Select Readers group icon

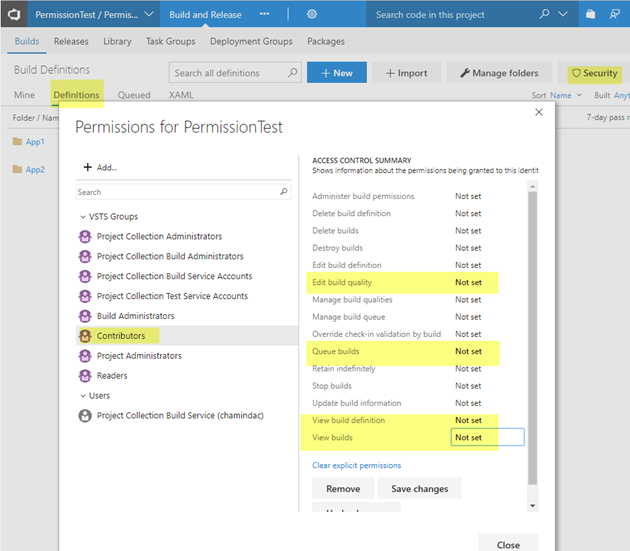pyautogui.click(x=85, y=375)
